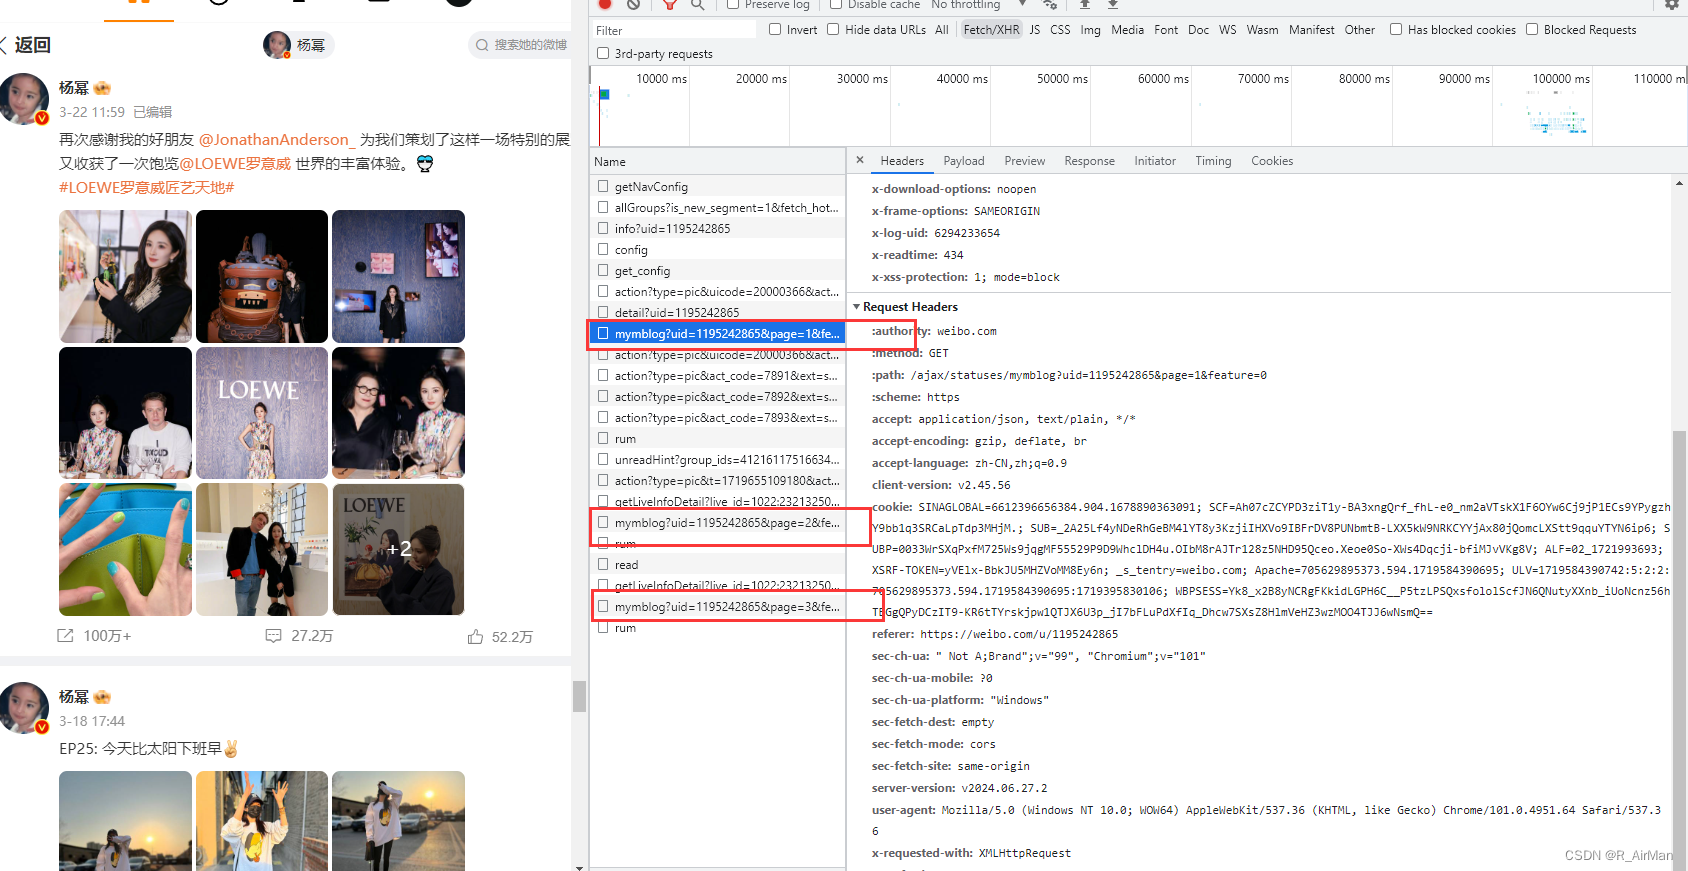This screenshot has height=871, width=1688.
Task: Click the back chevron beside 返回
Action: click(x=4, y=45)
